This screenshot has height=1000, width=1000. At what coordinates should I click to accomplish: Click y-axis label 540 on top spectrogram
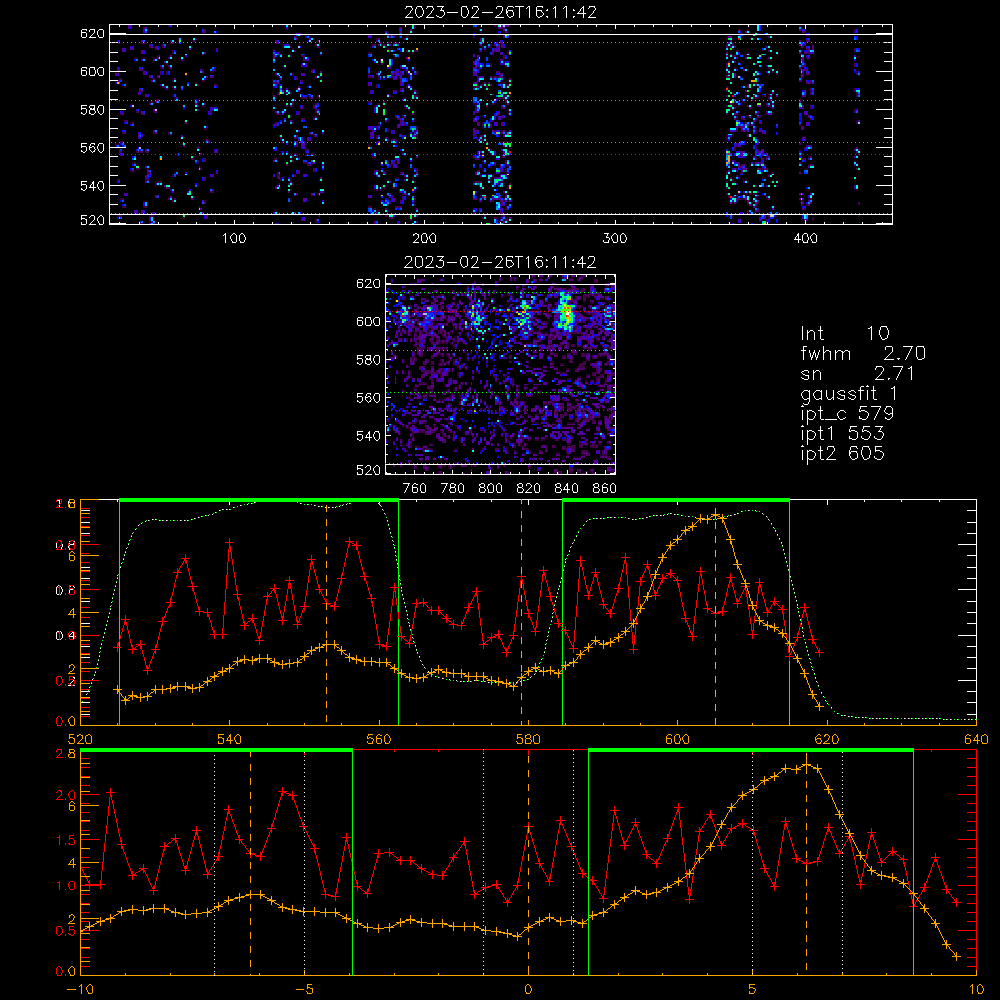point(92,186)
